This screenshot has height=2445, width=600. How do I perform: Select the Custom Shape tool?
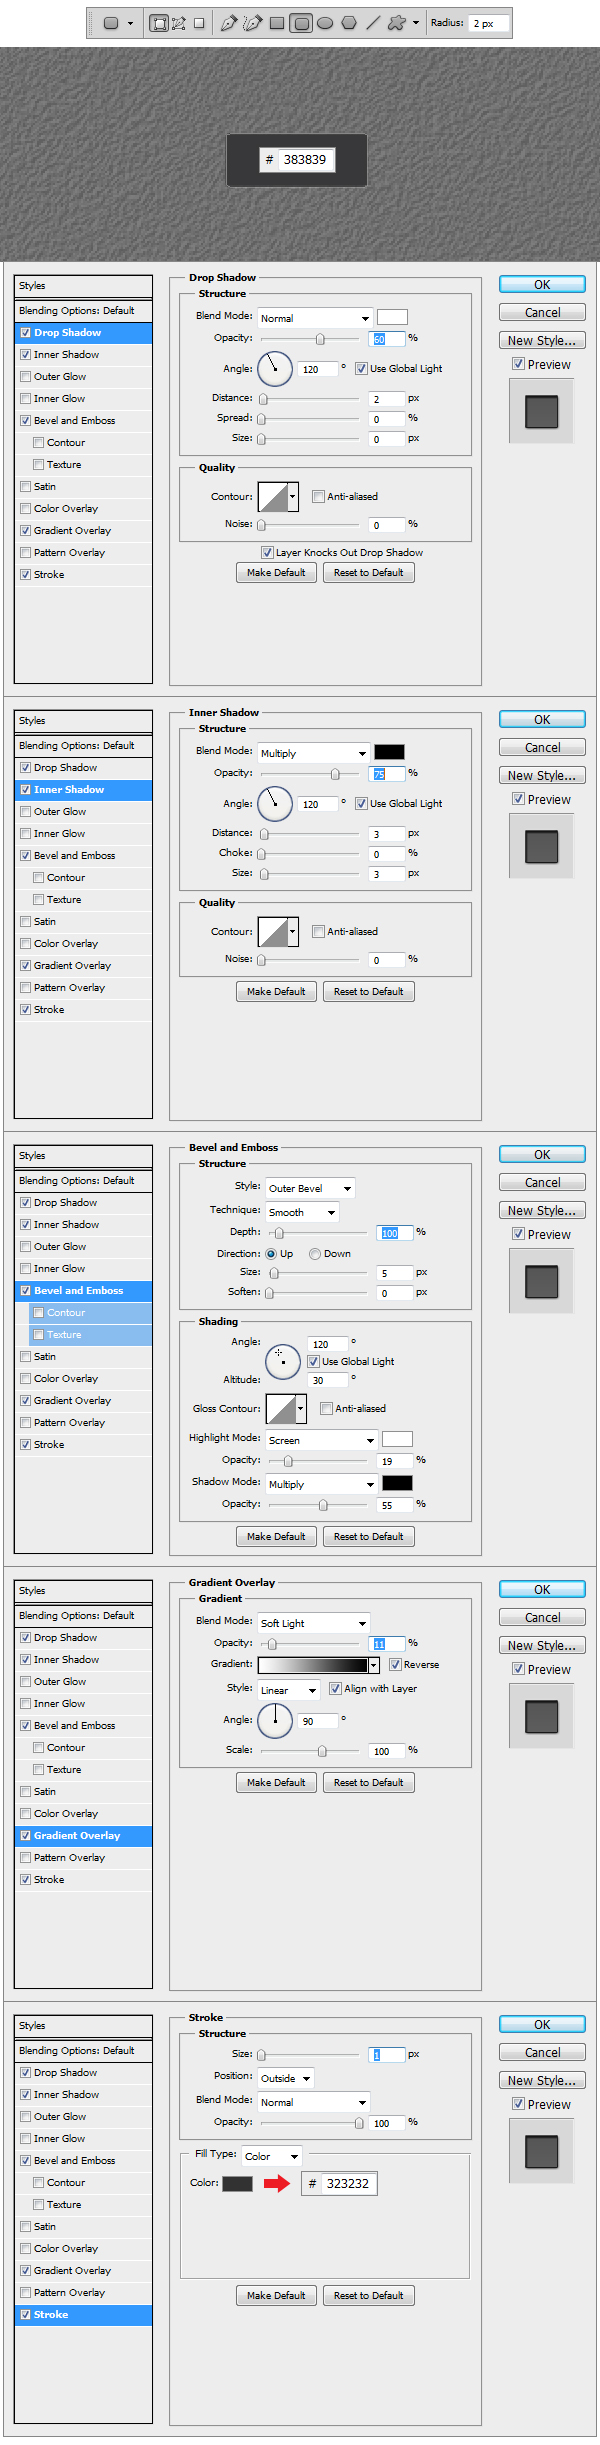[x=397, y=23]
